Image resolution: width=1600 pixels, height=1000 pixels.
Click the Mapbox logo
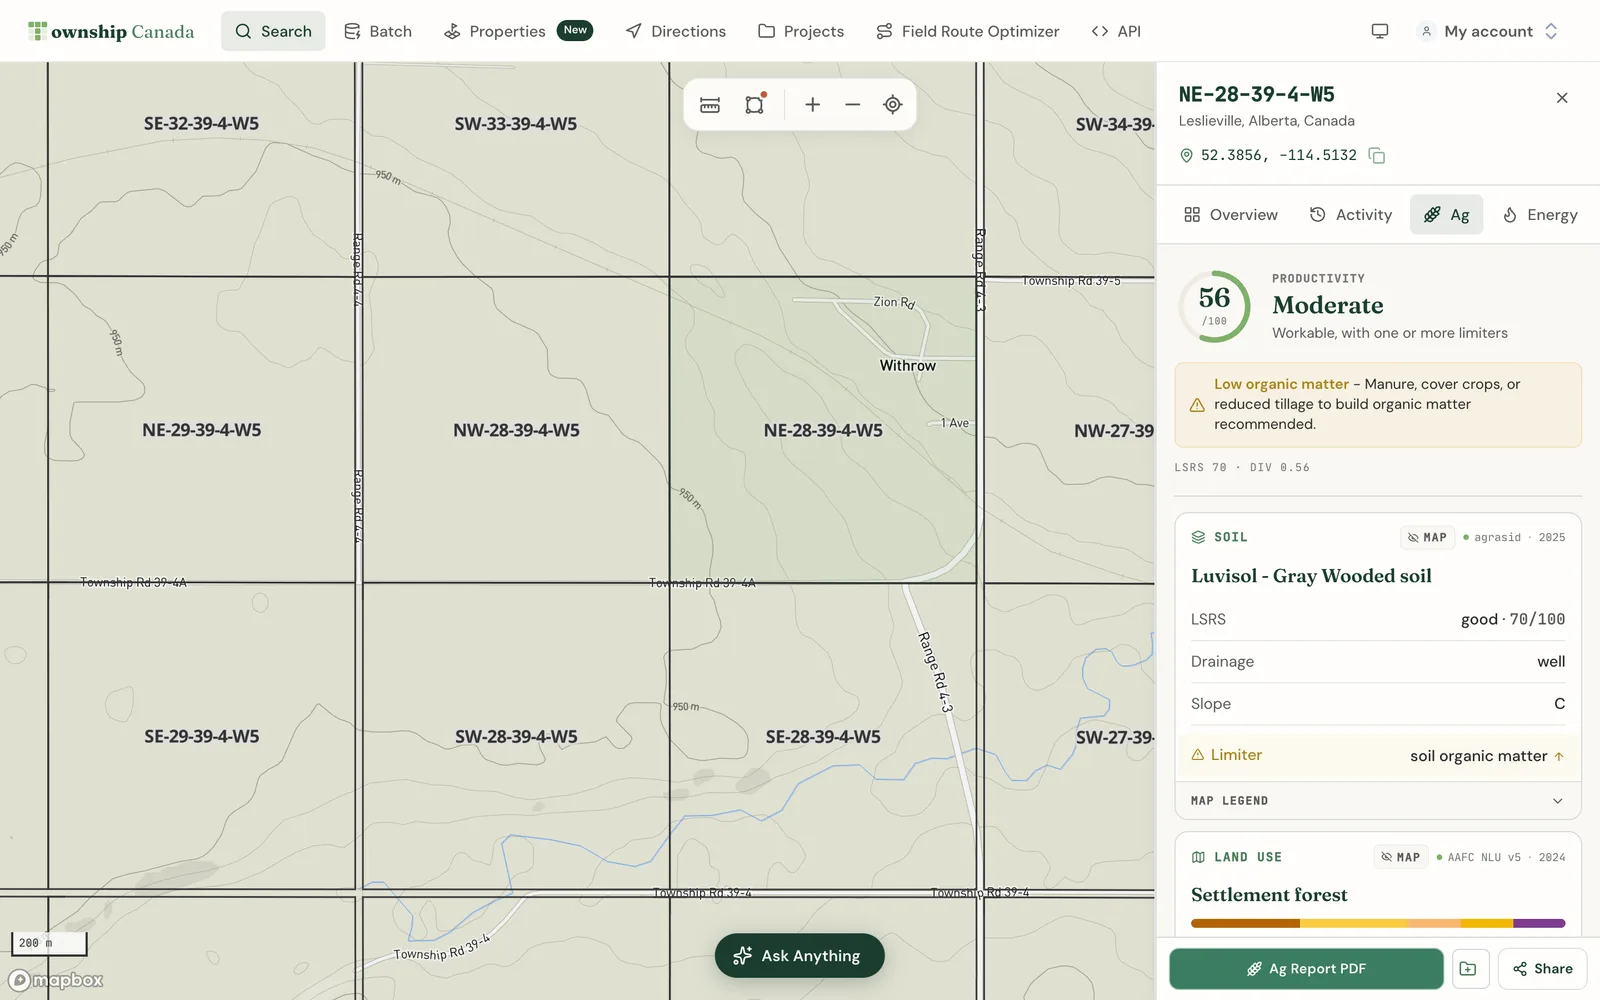(57, 980)
